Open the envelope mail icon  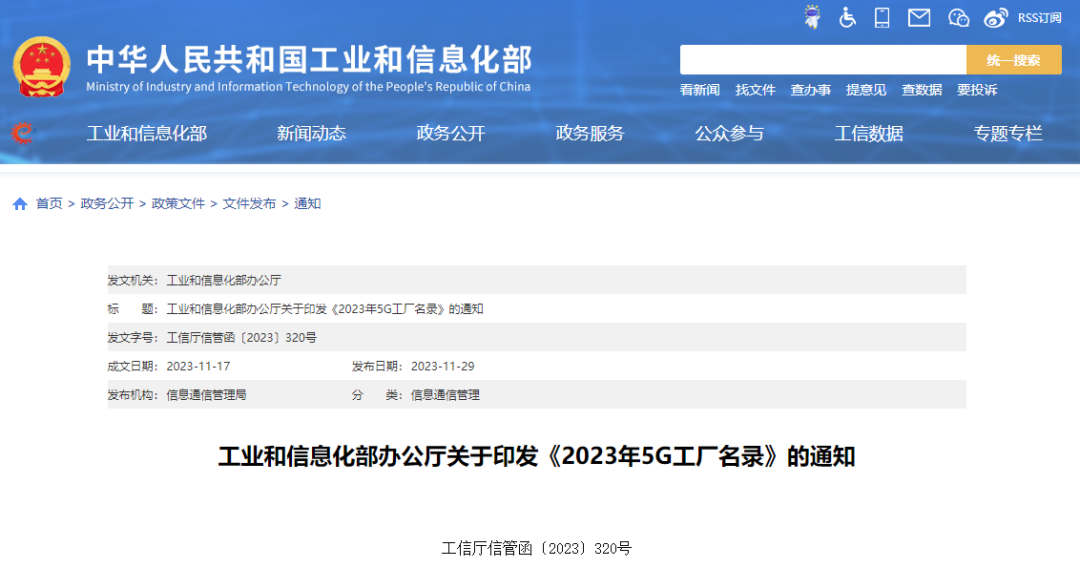click(x=919, y=17)
